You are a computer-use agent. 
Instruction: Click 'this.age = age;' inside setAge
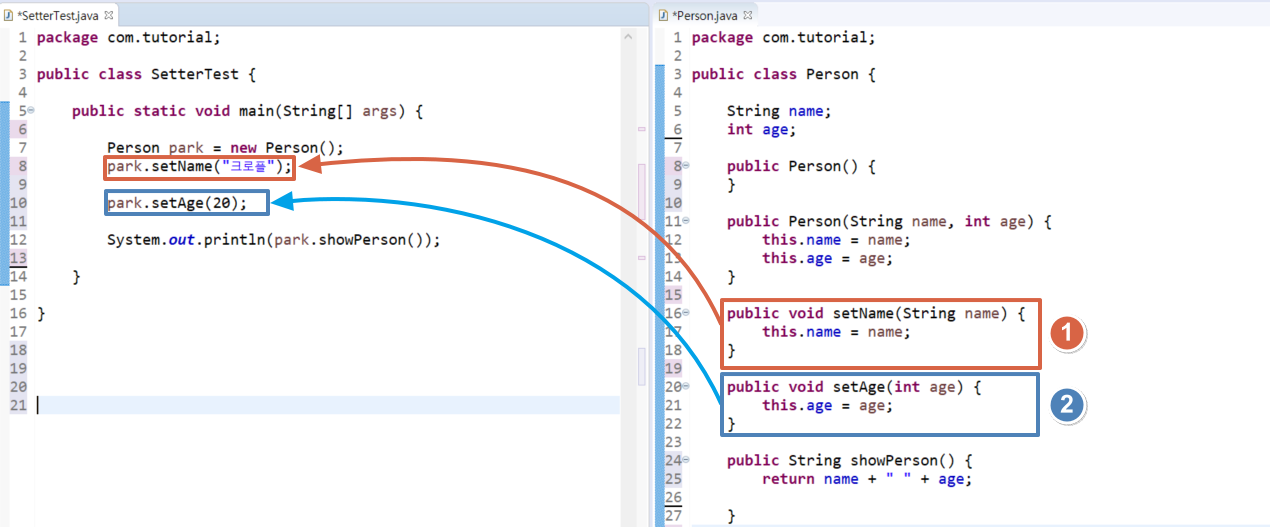(827, 405)
